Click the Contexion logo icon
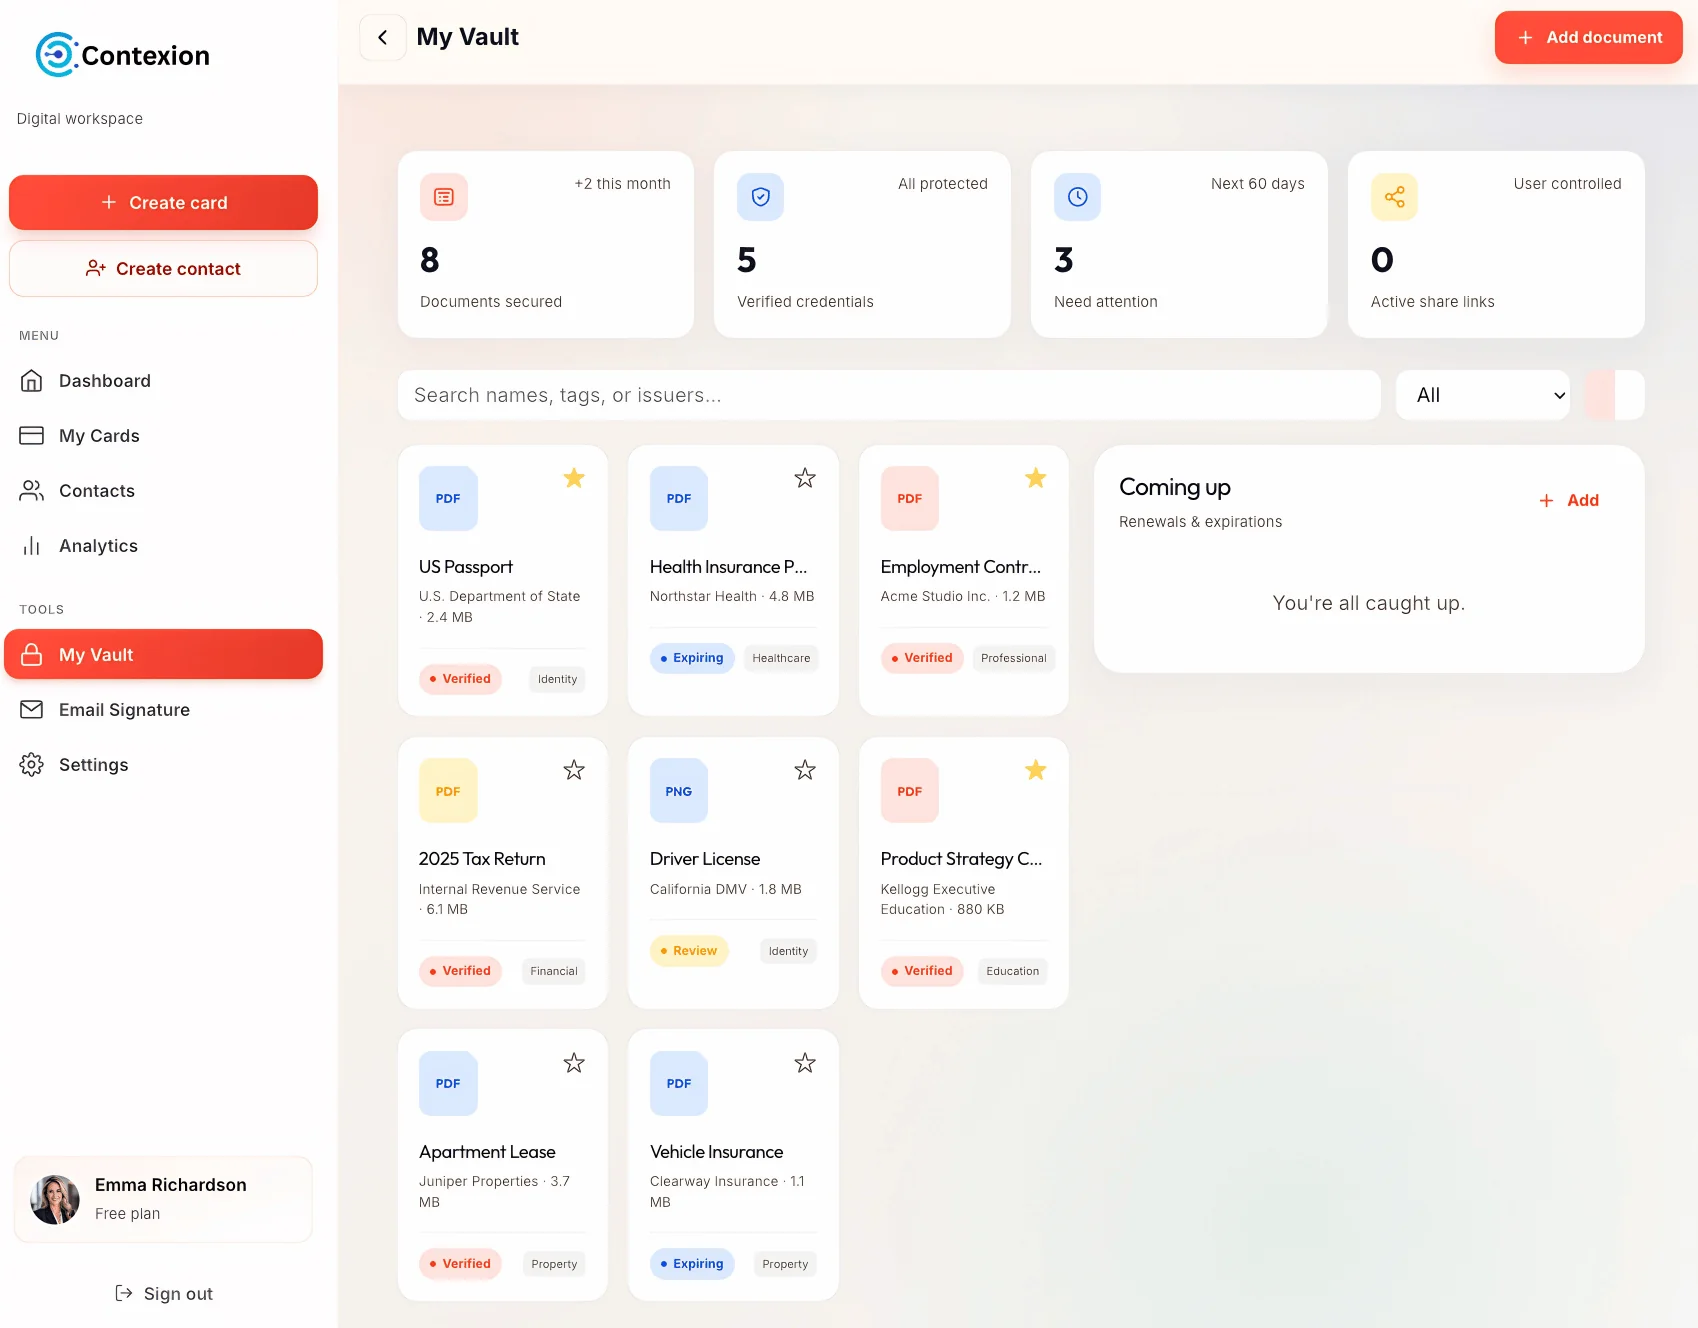Screen dimensions: 1698x1328 click(56, 55)
